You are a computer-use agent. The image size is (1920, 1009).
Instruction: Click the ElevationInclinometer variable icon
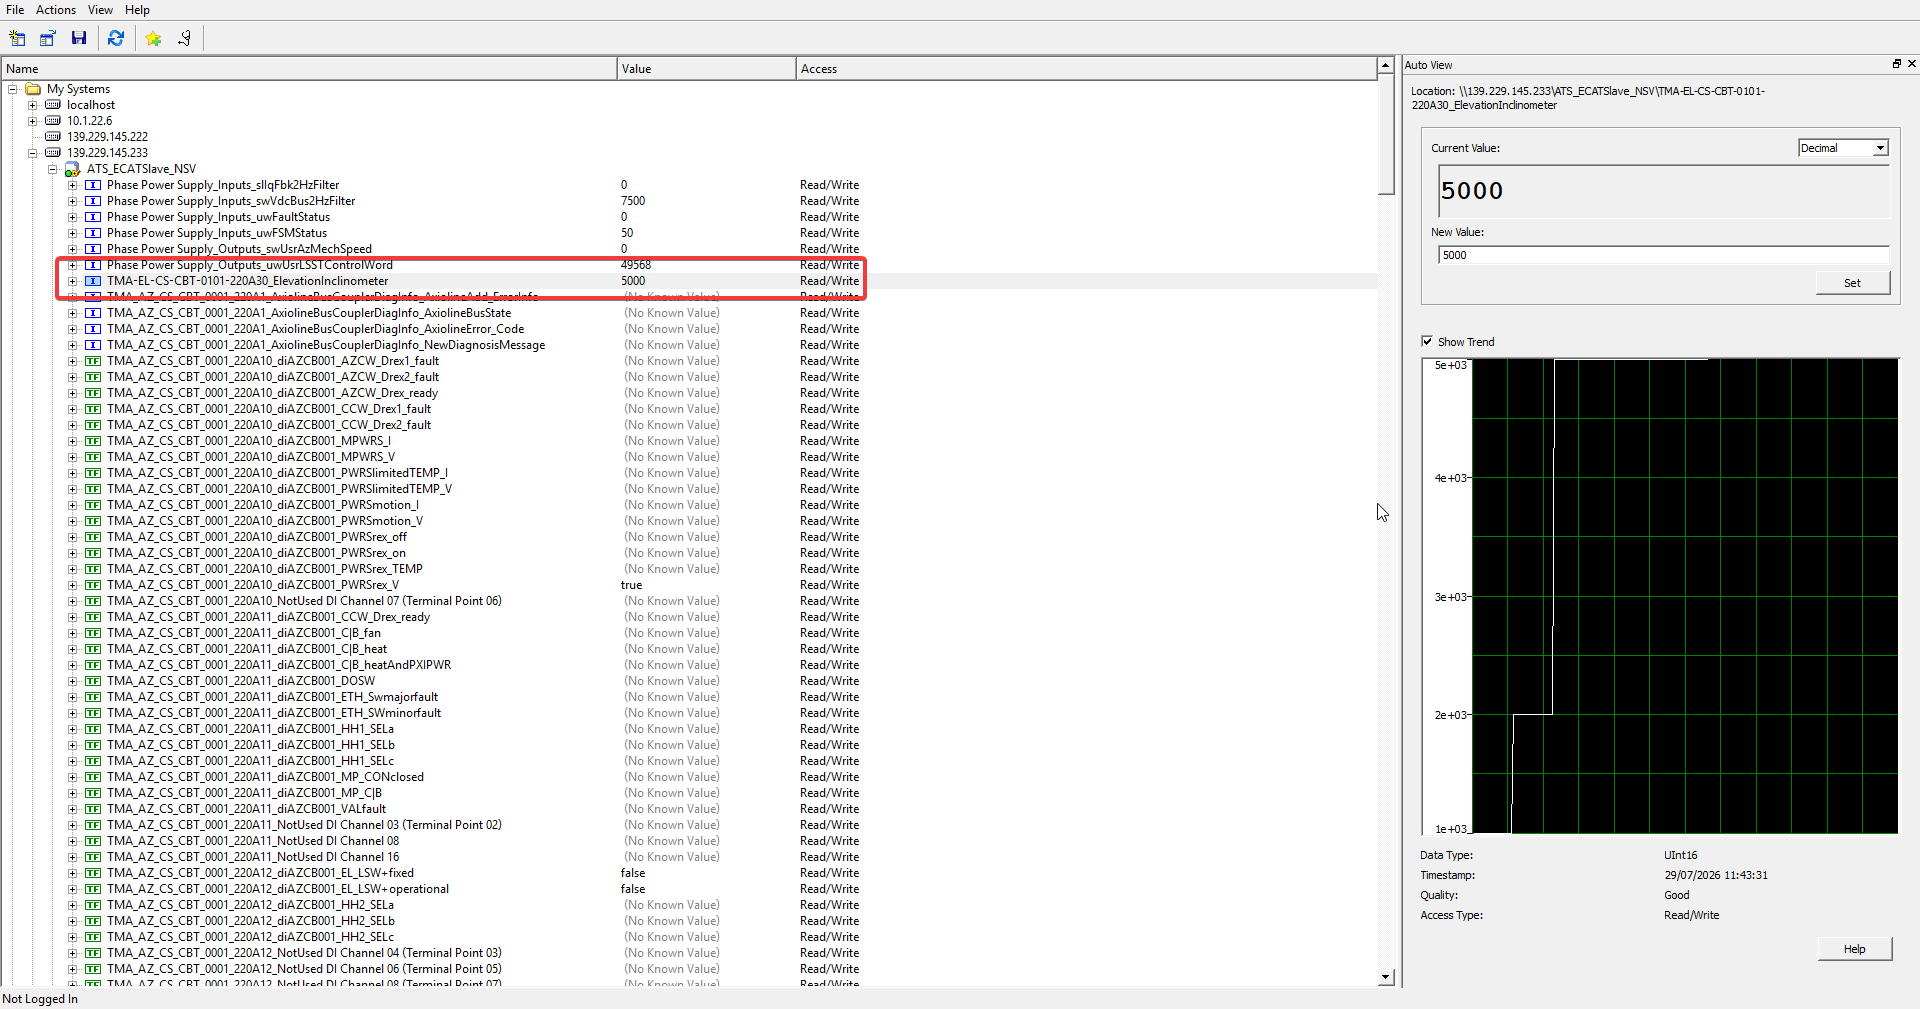click(x=93, y=281)
